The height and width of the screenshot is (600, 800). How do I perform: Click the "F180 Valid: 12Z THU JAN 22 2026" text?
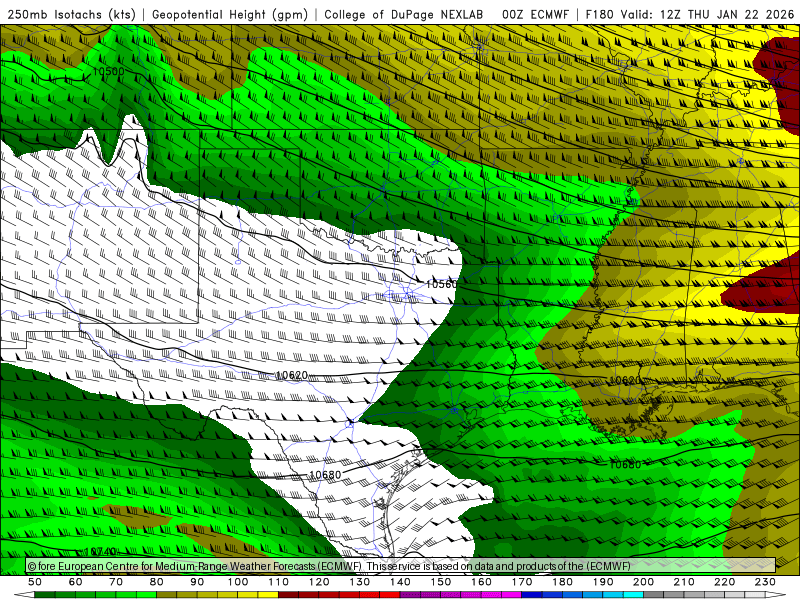click(x=690, y=14)
